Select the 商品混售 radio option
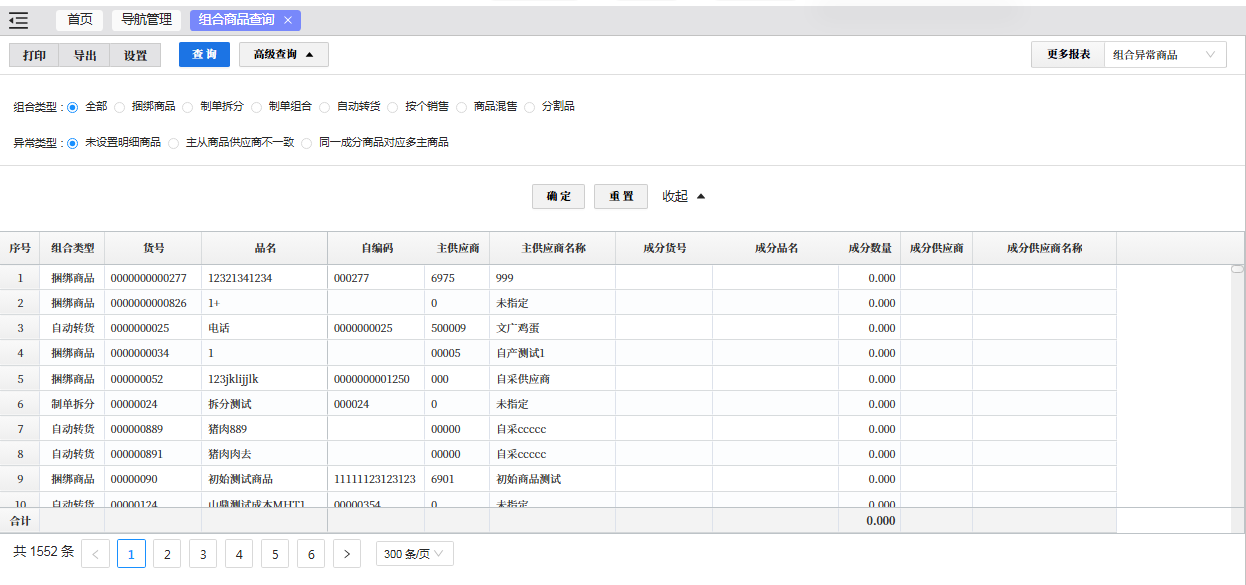Image resolution: width=1246 pixels, height=585 pixels. 462,106
